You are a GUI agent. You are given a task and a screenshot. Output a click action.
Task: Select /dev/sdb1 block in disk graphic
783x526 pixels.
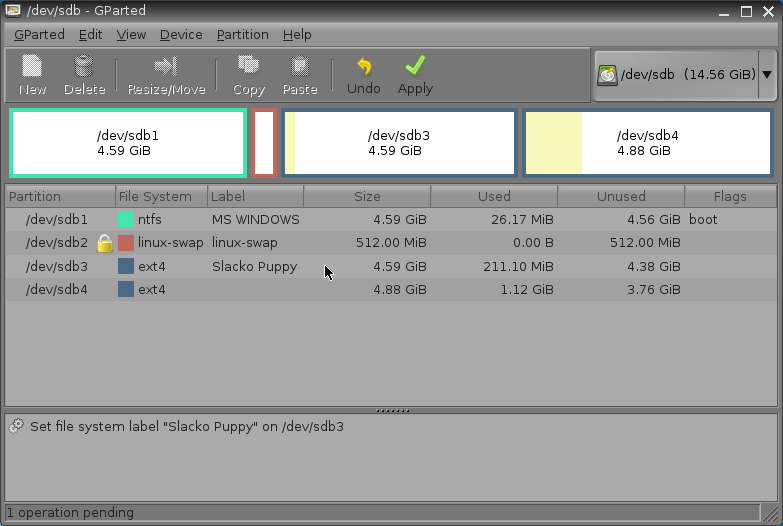pos(128,143)
